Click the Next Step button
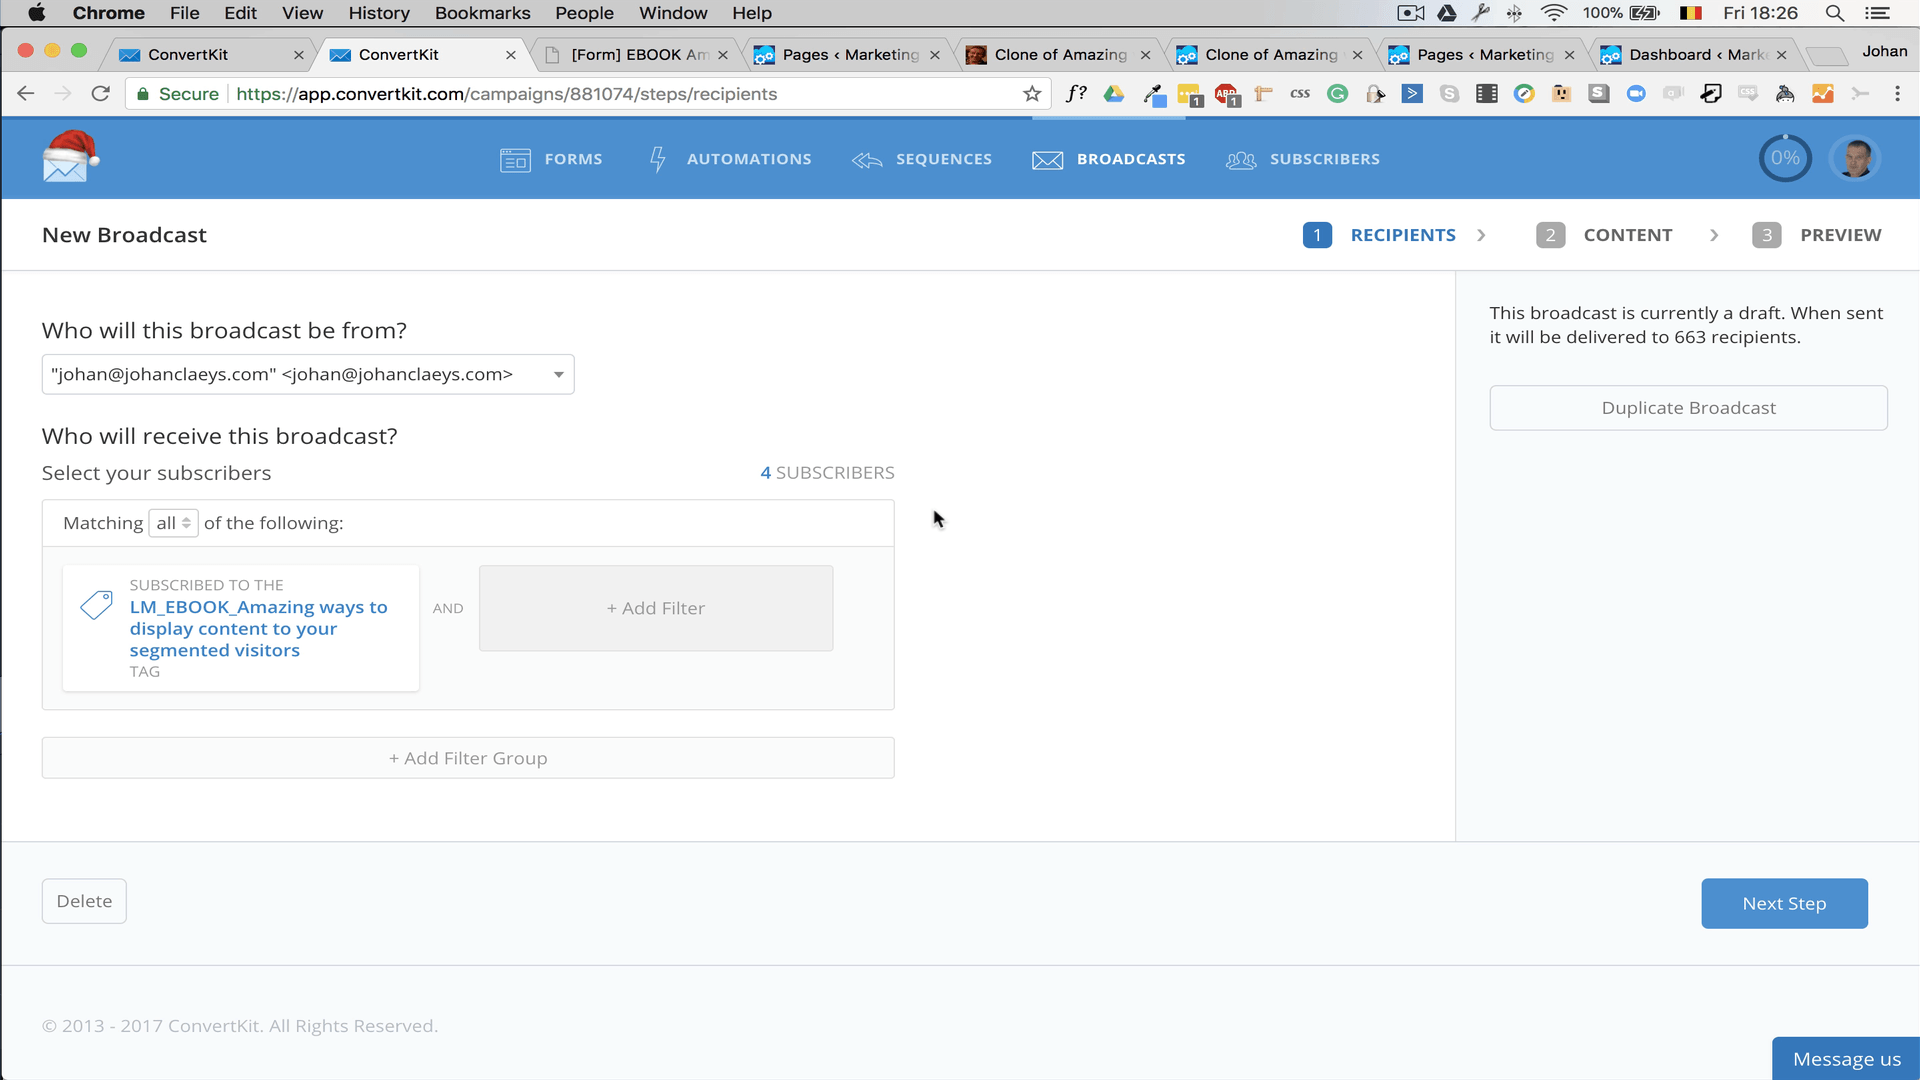This screenshot has height=1080, width=1920. [1784, 903]
